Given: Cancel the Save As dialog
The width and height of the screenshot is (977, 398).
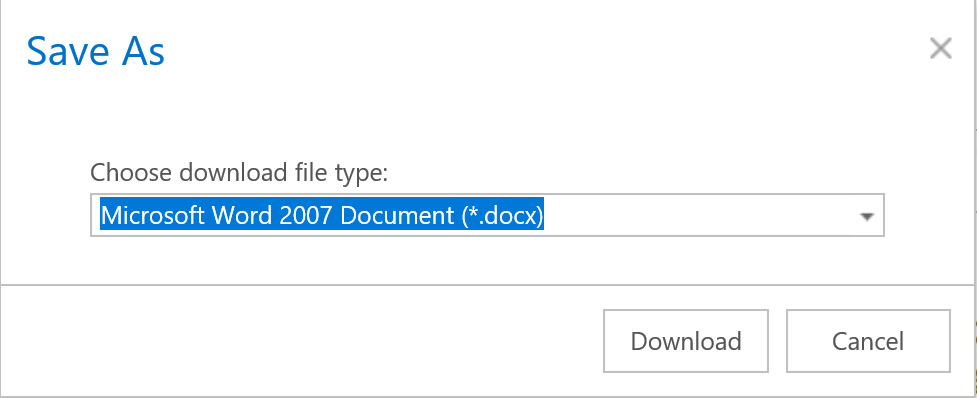Looking at the screenshot, I should pos(868,341).
